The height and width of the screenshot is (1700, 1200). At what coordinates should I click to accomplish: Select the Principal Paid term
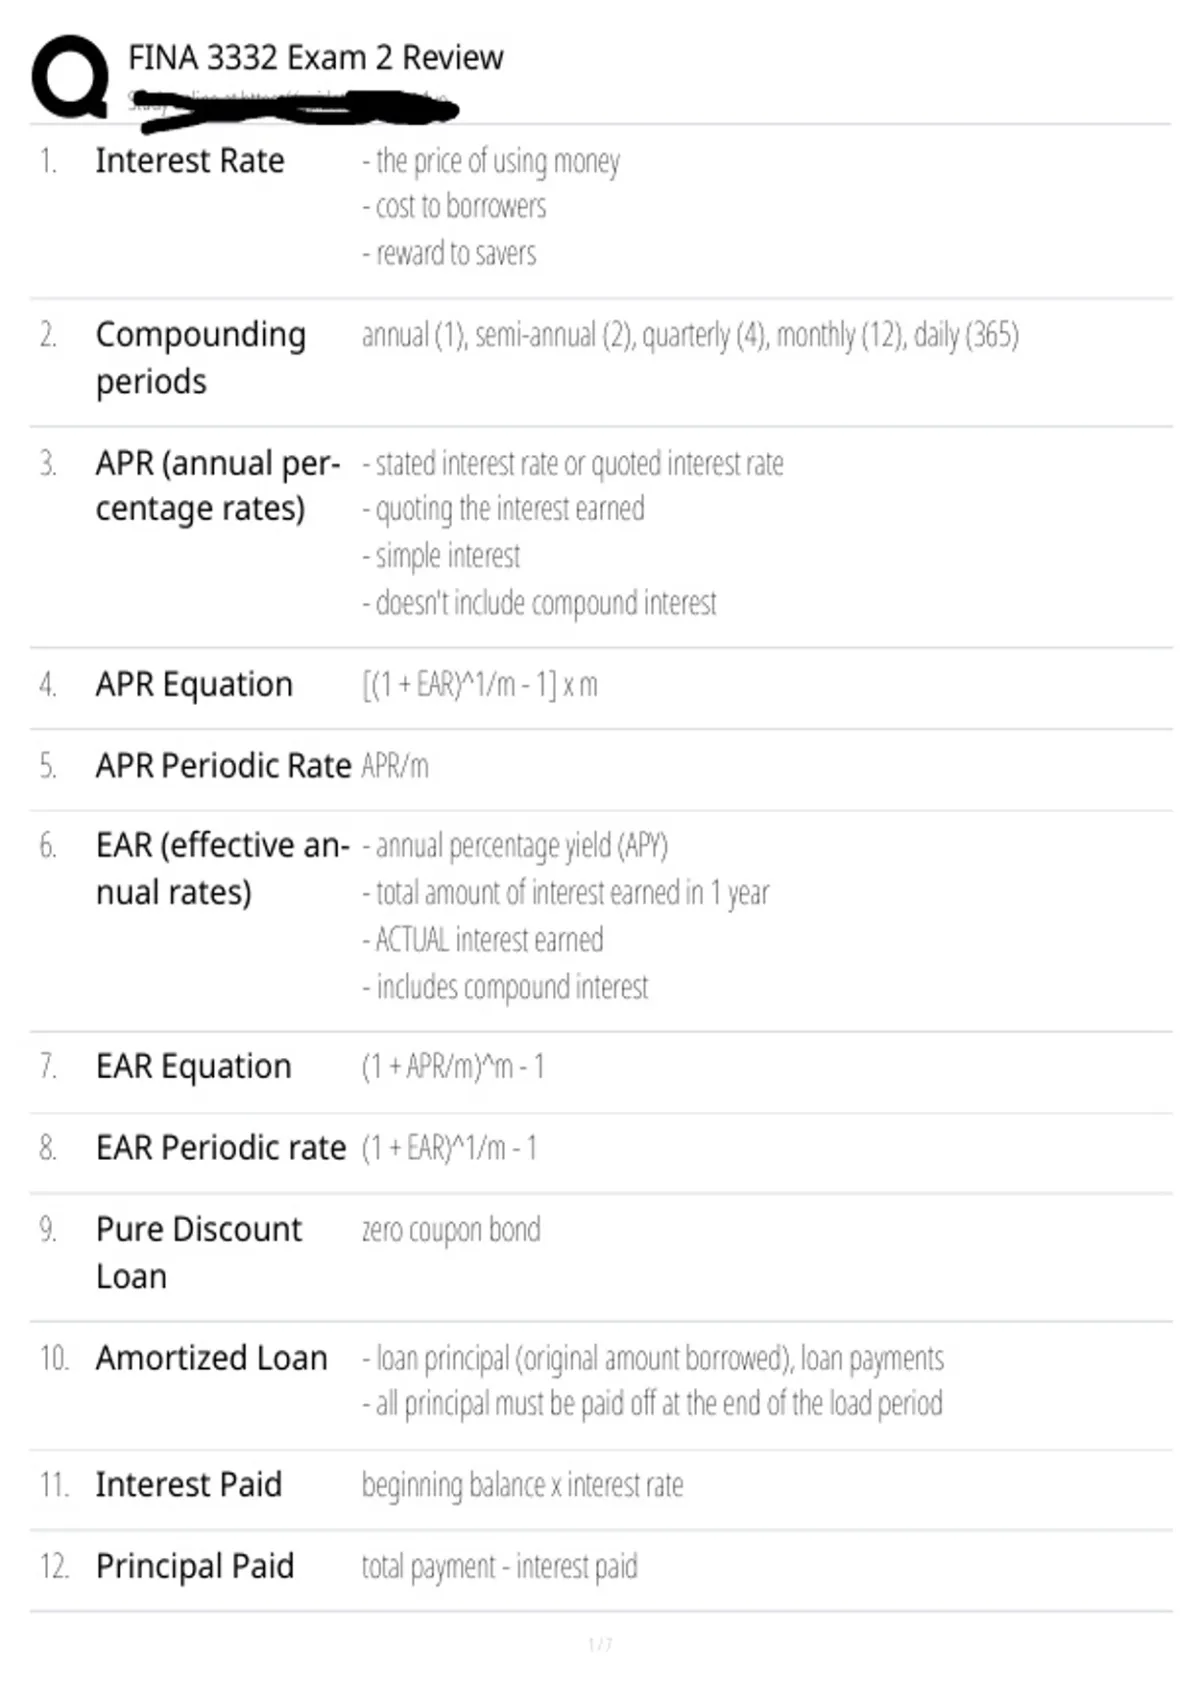[195, 1566]
